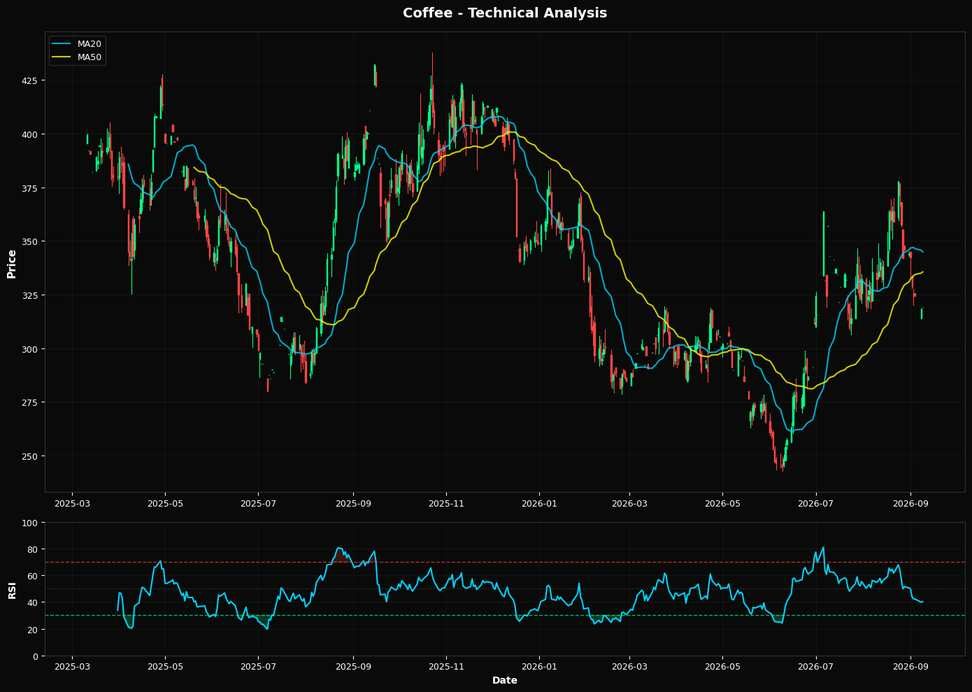Image resolution: width=972 pixels, height=692 pixels.
Task: Click the chart title 'Coffee - Technical Analysis'
Action: tap(505, 12)
